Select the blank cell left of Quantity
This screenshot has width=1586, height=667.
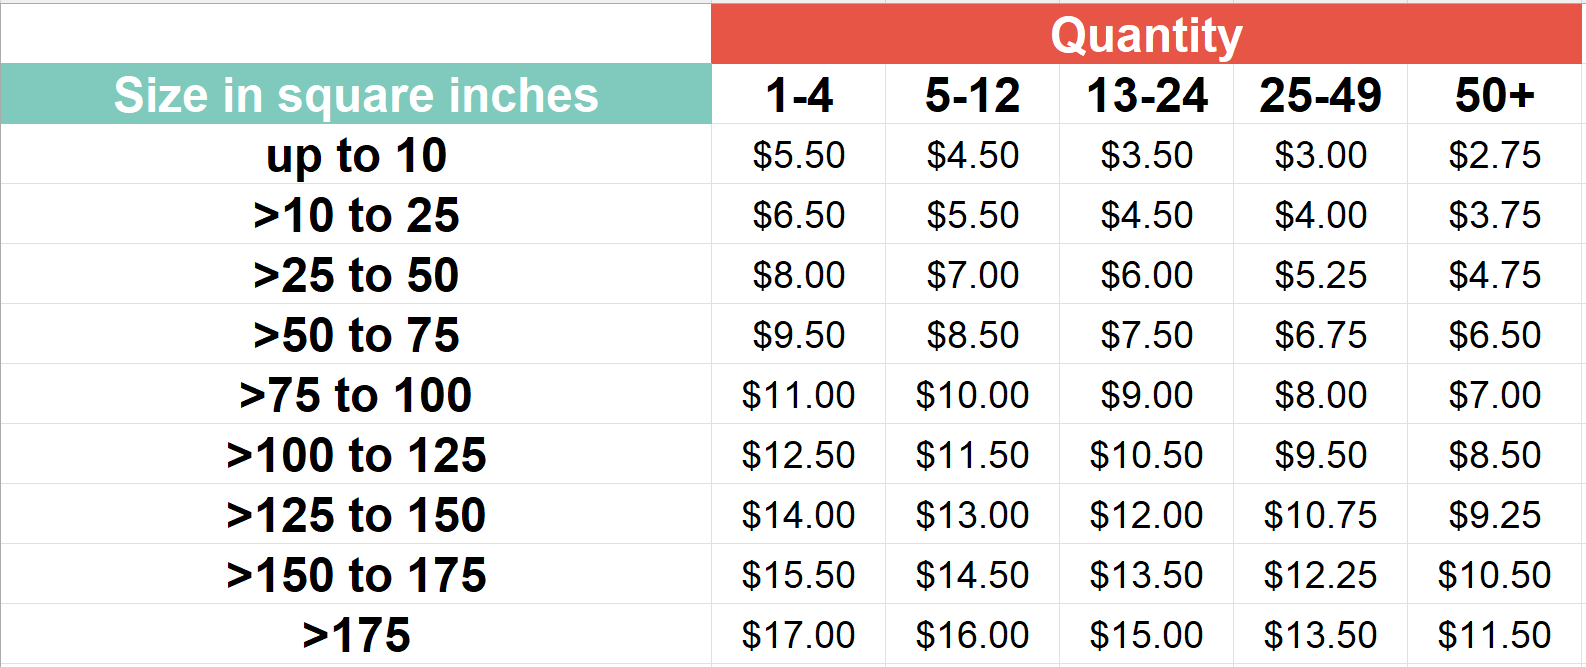tap(355, 33)
